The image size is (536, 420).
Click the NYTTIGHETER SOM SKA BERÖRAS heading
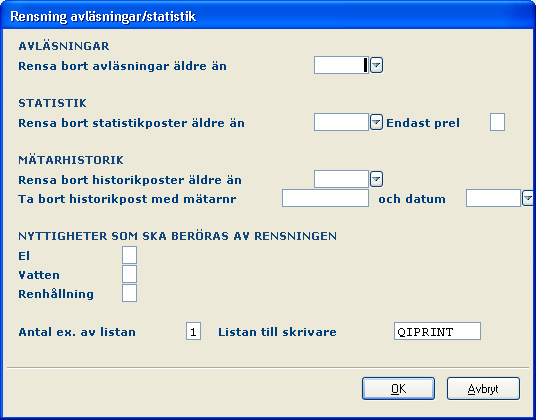(177, 236)
